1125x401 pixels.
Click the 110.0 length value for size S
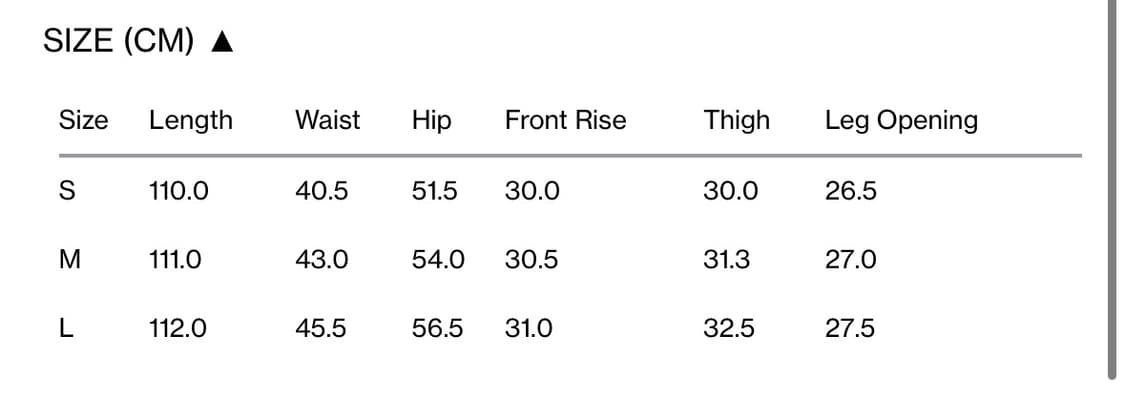(x=179, y=191)
